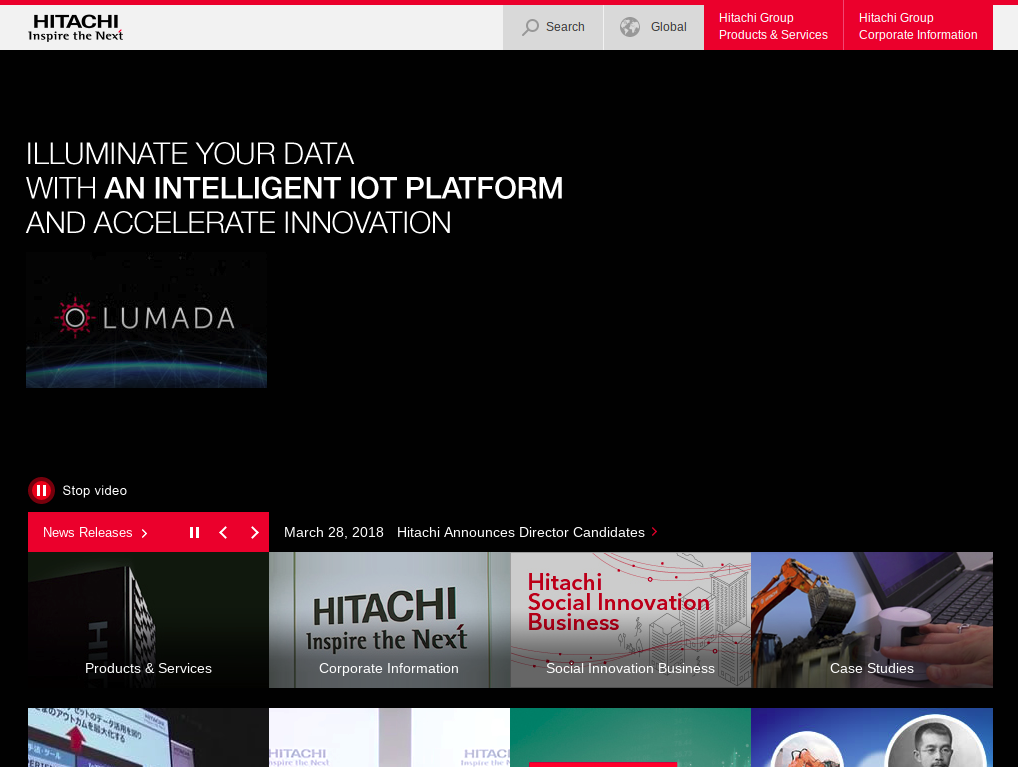Pause the news ticker rotation
Screen dimensions: 1018x767
[x=194, y=533]
